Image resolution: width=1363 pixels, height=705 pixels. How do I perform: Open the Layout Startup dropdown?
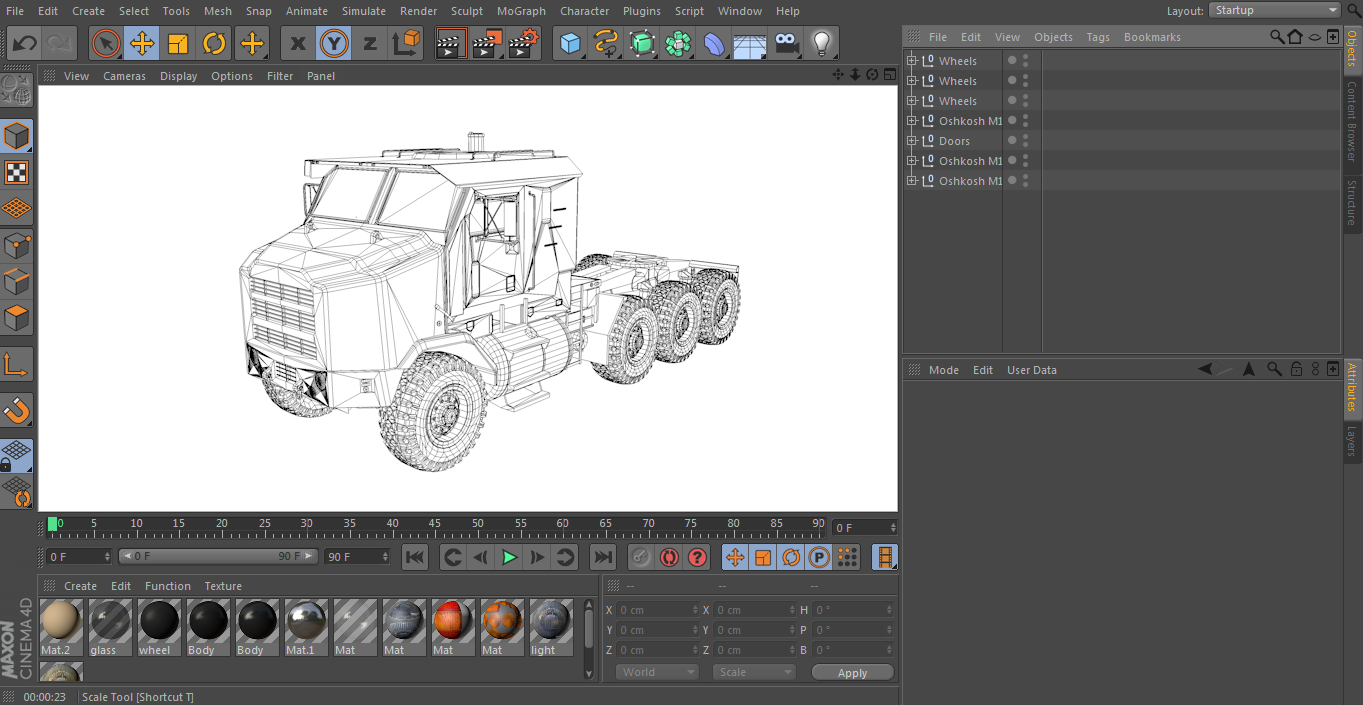tap(1275, 10)
